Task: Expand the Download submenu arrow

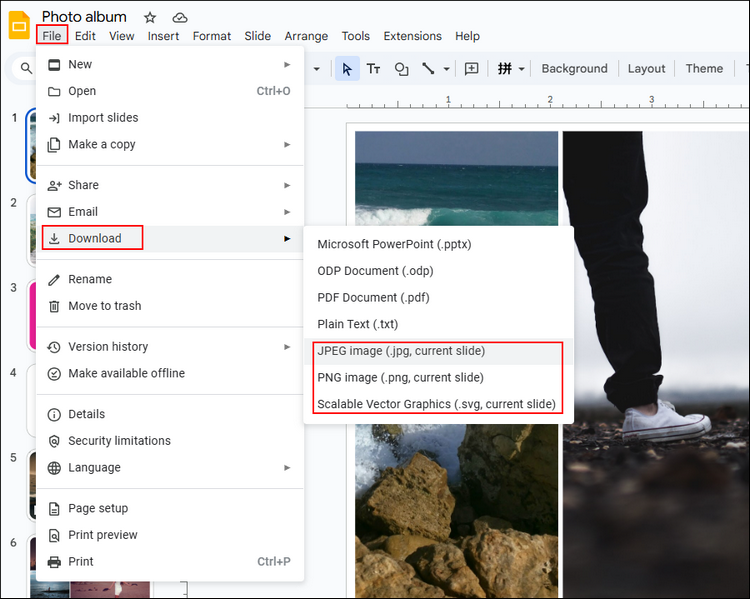Action: coord(287,238)
